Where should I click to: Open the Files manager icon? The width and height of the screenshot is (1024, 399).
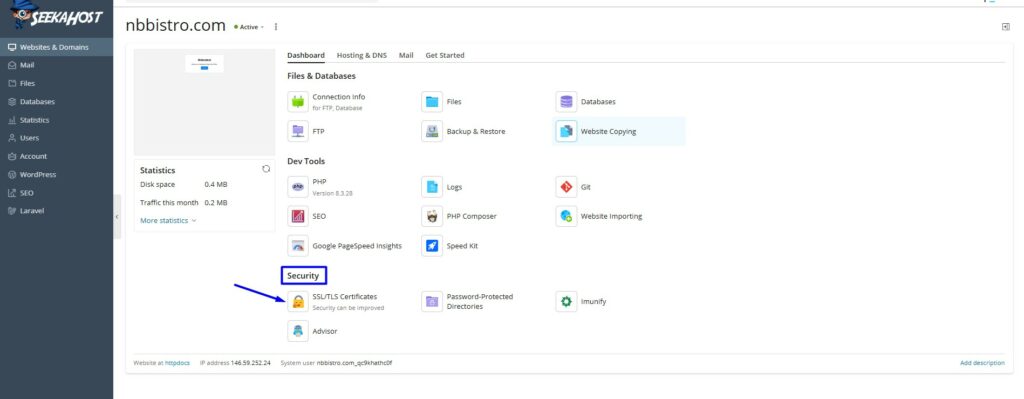coord(432,102)
